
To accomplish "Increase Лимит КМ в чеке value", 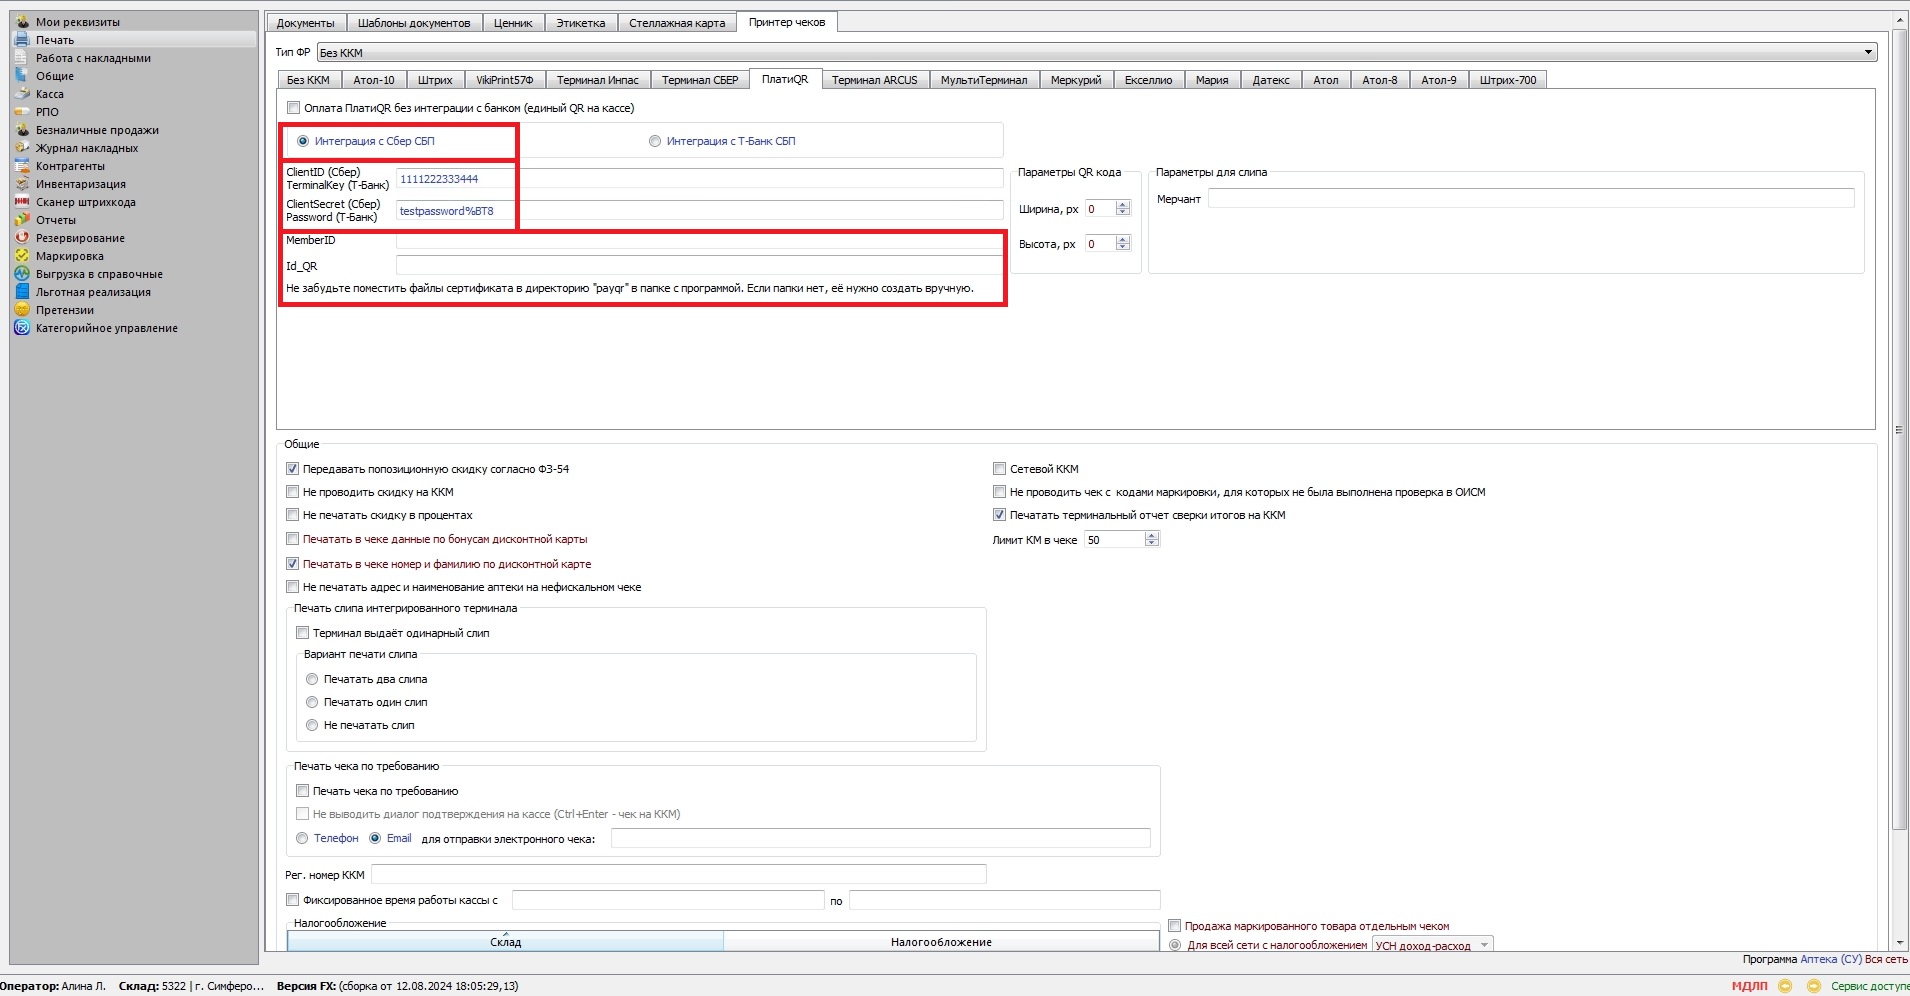I will pyautogui.click(x=1152, y=536).
